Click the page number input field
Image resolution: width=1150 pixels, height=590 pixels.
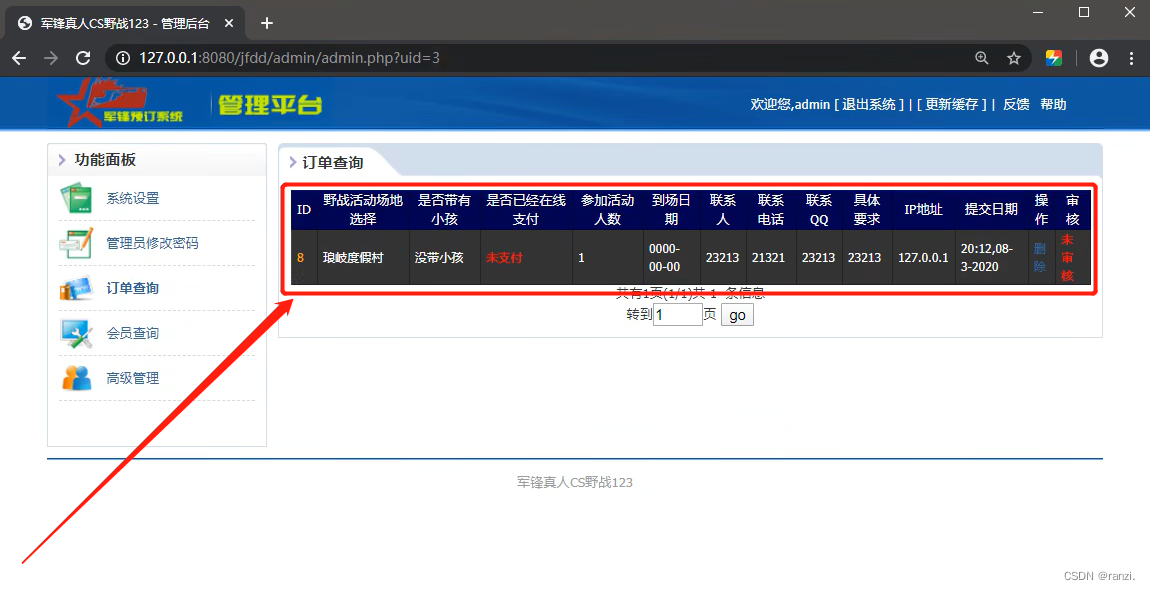(x=678, y=315)
